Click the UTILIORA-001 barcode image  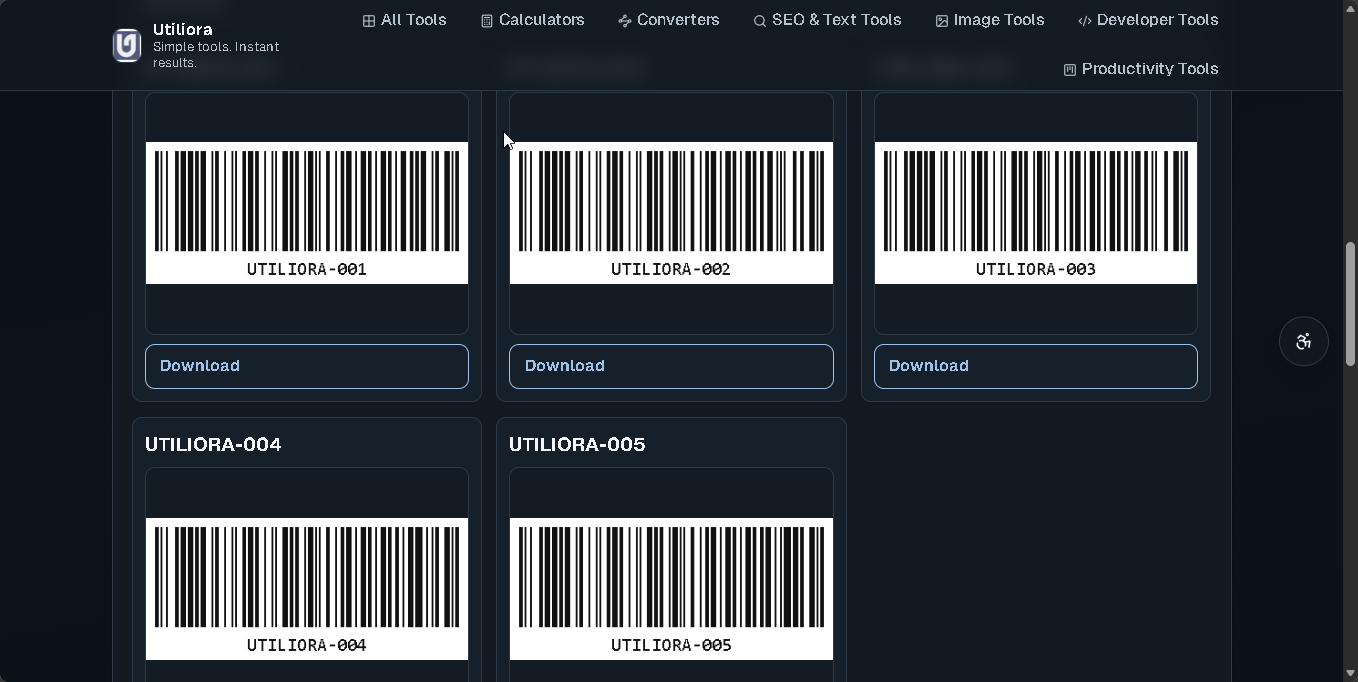point(307,213)
